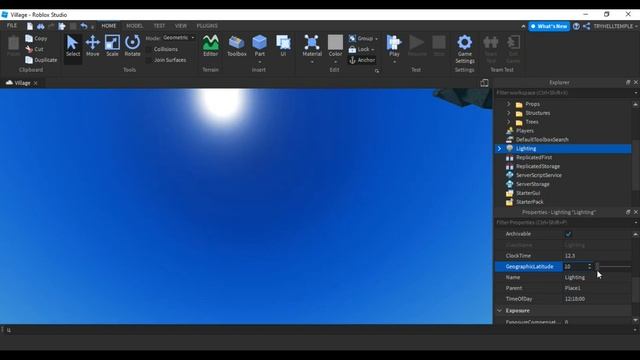Enable the Collisions checkbox
640x360 pixels.
149,49
